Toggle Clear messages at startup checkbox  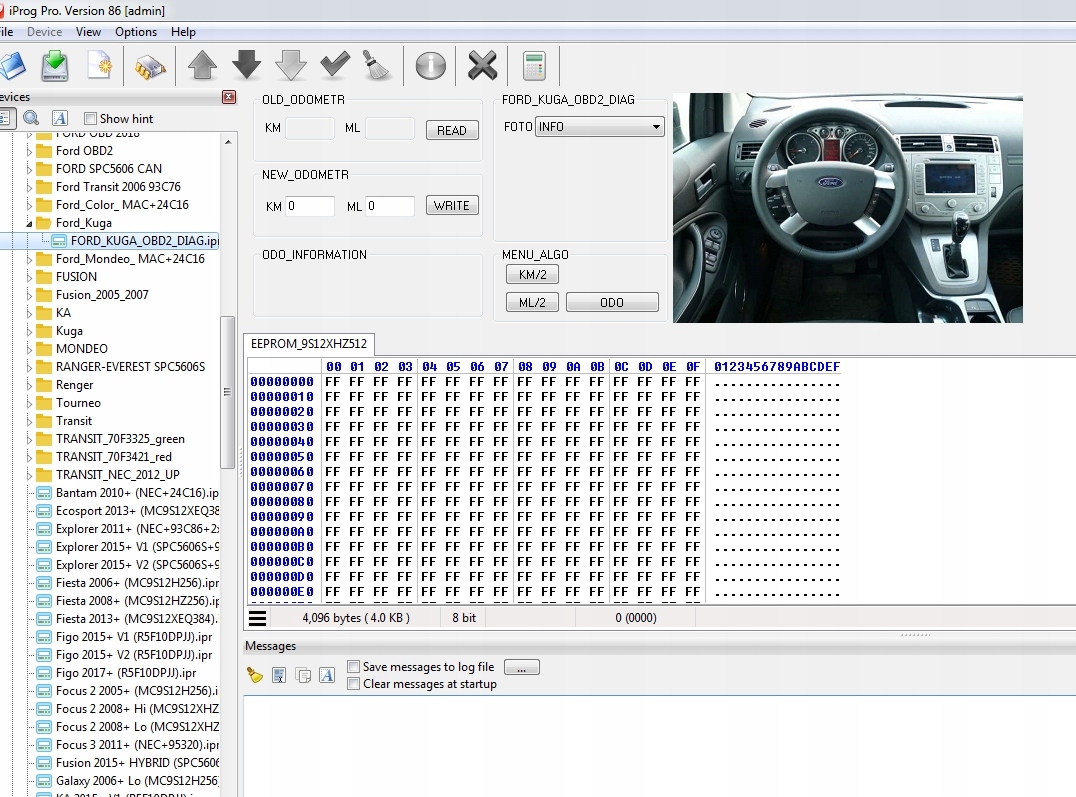[354, 684]
